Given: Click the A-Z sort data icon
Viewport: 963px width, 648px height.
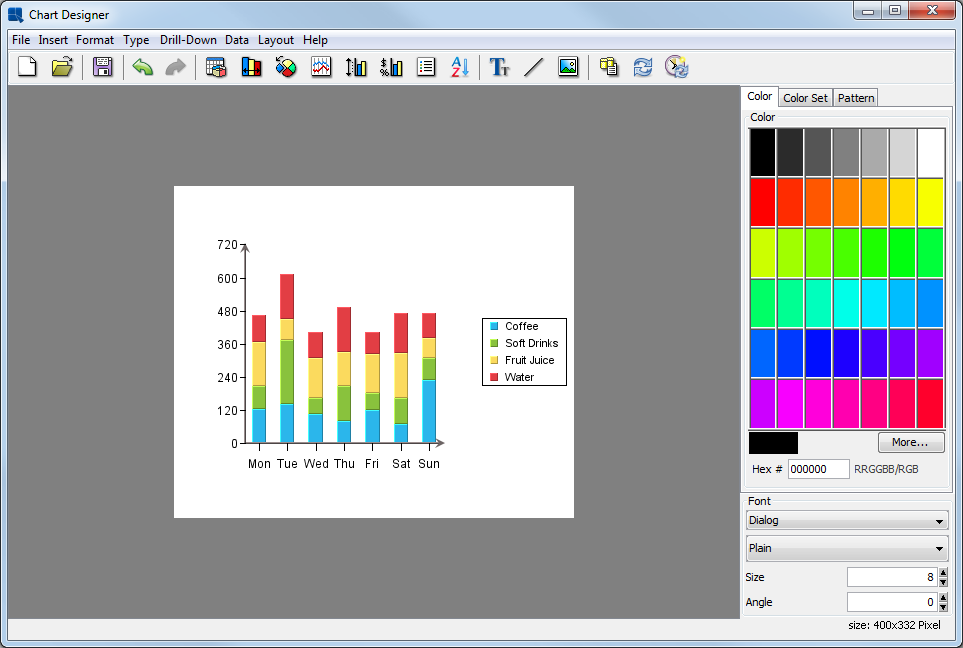Looking at the screenshot, I should (x=459, y=67).
